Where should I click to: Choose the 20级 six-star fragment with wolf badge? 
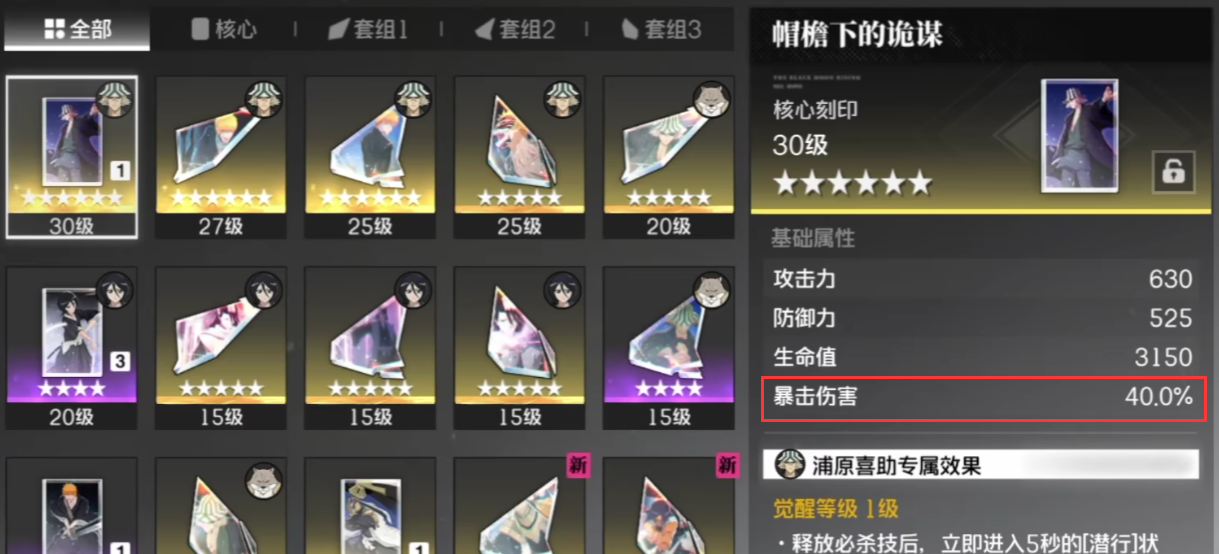669,157
